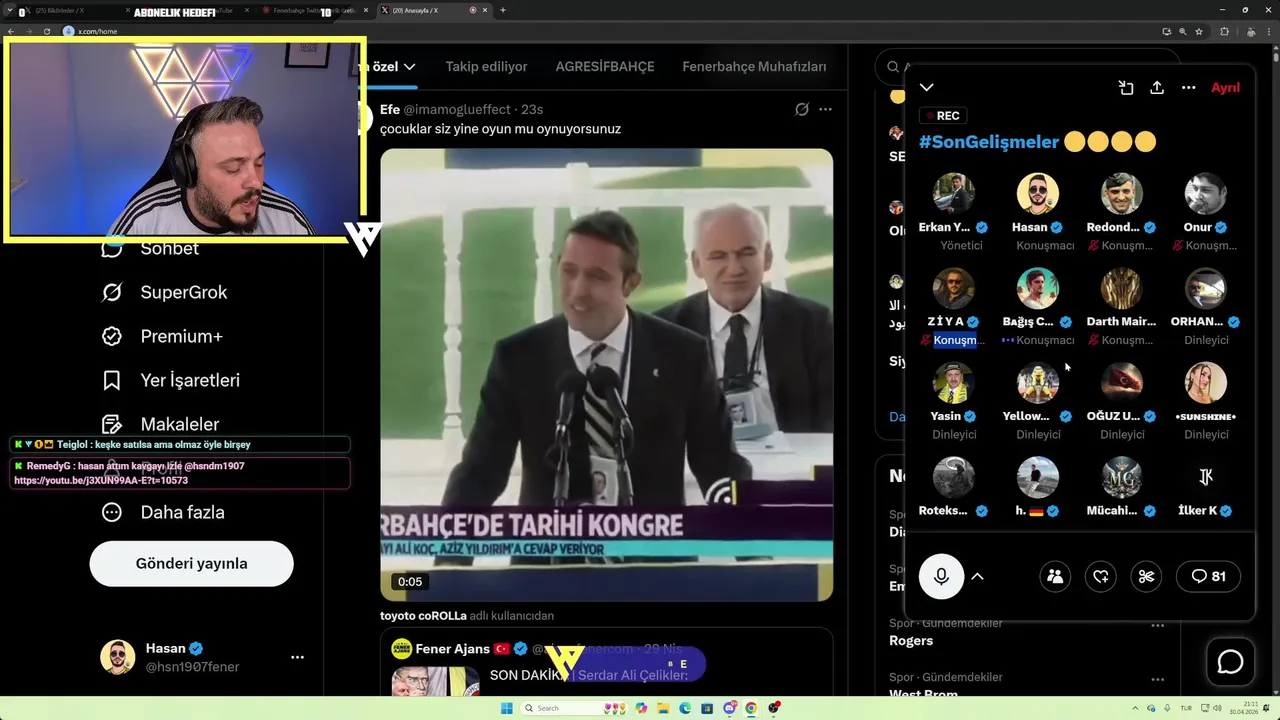Open more options for Rogers trend

pos(1157,626)
